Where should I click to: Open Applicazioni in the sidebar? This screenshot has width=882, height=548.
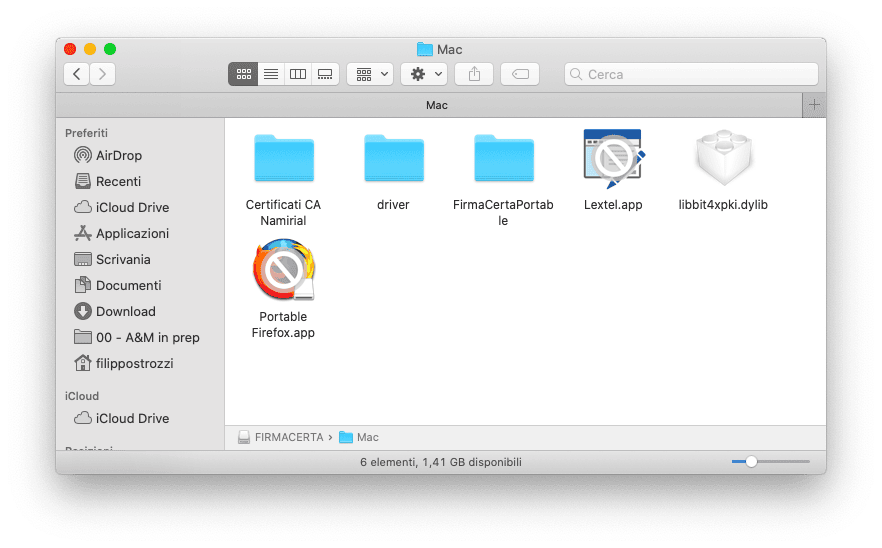122,233
